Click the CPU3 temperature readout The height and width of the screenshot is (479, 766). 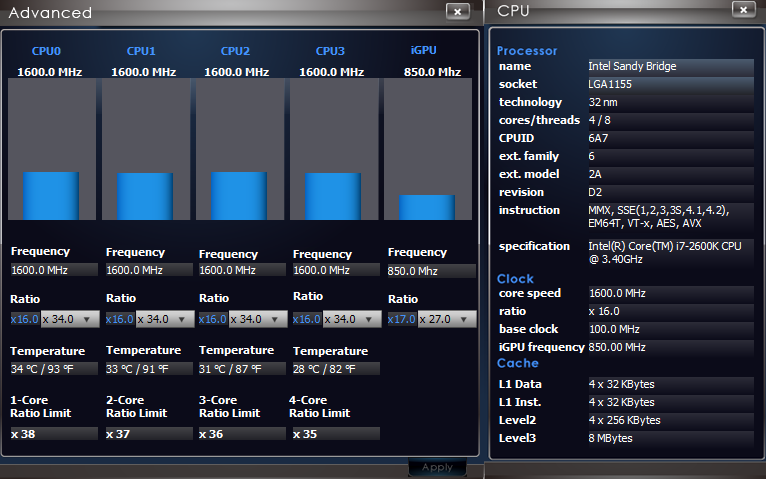pyautogui.click(x=336, y=369)
